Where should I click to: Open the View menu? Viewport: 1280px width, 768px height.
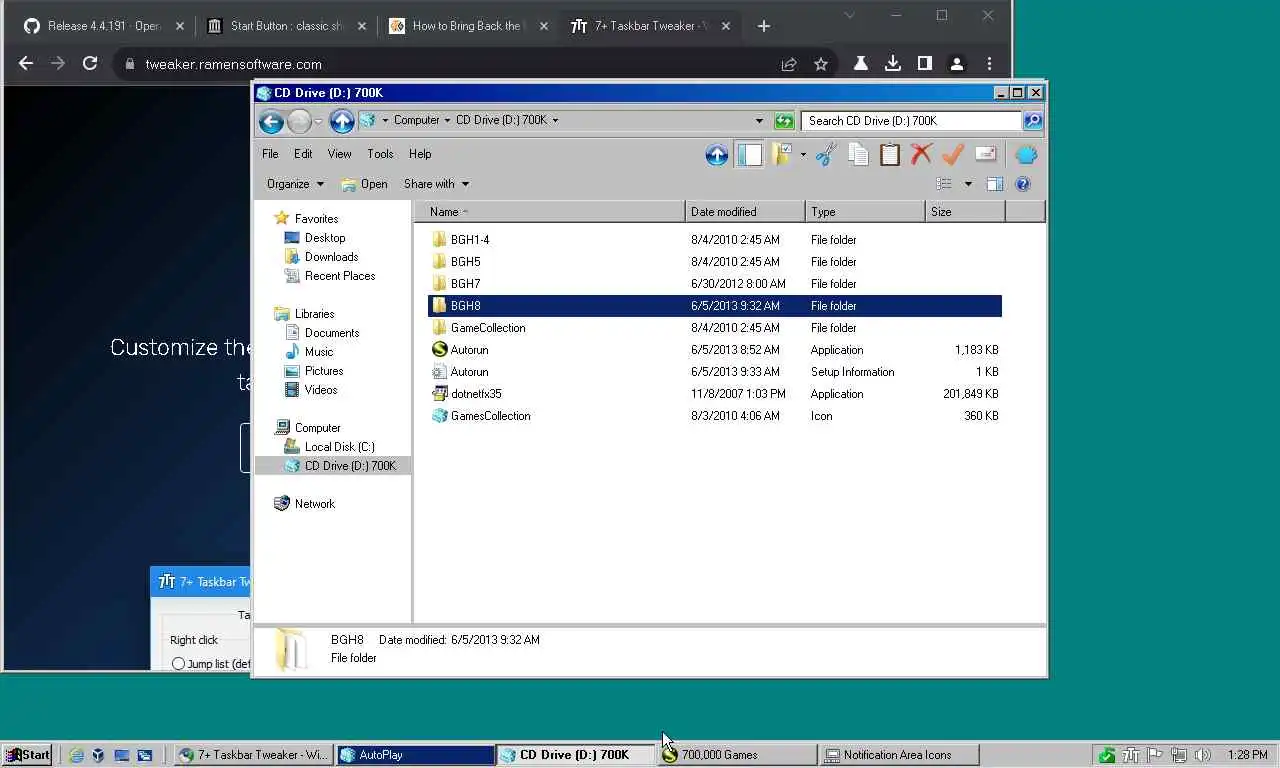pyautogui.click(x=339, y=154)
